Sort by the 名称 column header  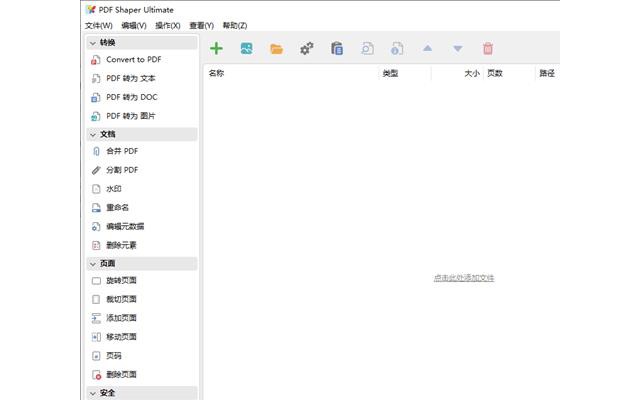click(216, 73)
